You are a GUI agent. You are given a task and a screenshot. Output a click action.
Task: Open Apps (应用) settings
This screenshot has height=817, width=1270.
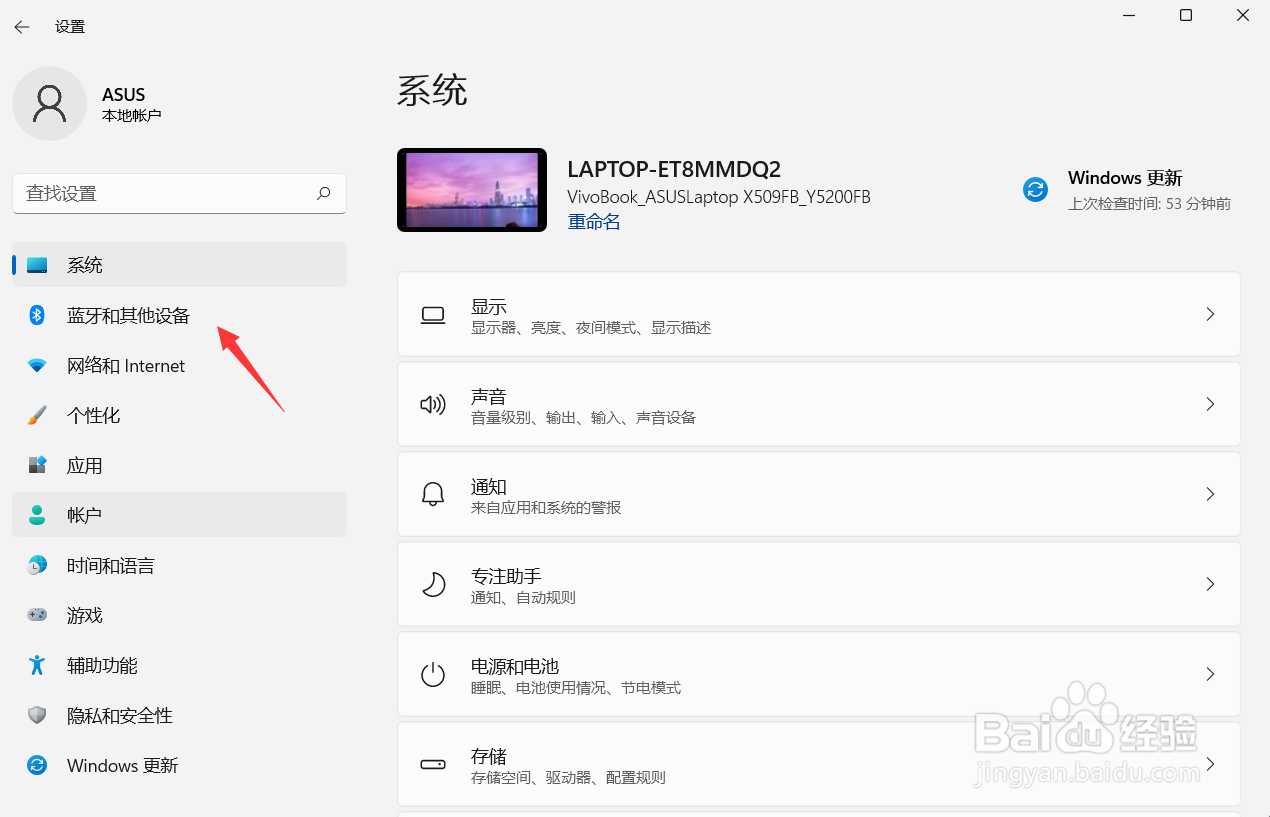coord(85,465)
